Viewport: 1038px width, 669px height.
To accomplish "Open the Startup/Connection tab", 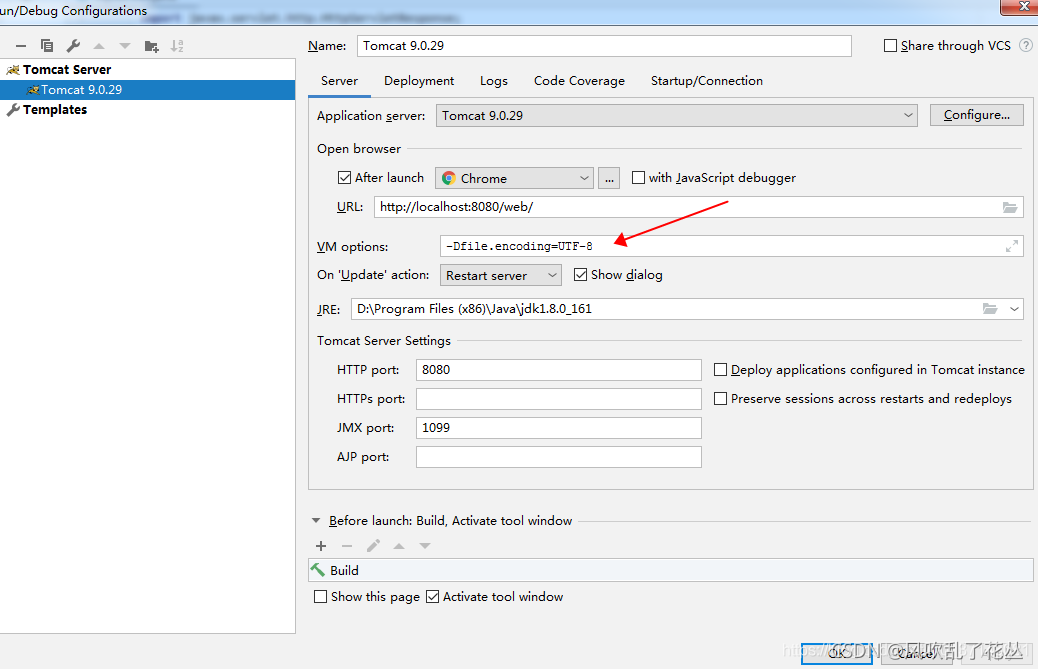I will (706, 81).
